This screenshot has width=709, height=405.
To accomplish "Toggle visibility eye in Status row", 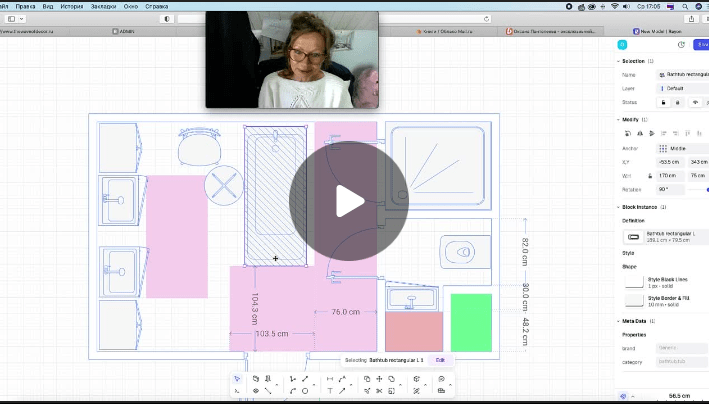I will 695,102.
